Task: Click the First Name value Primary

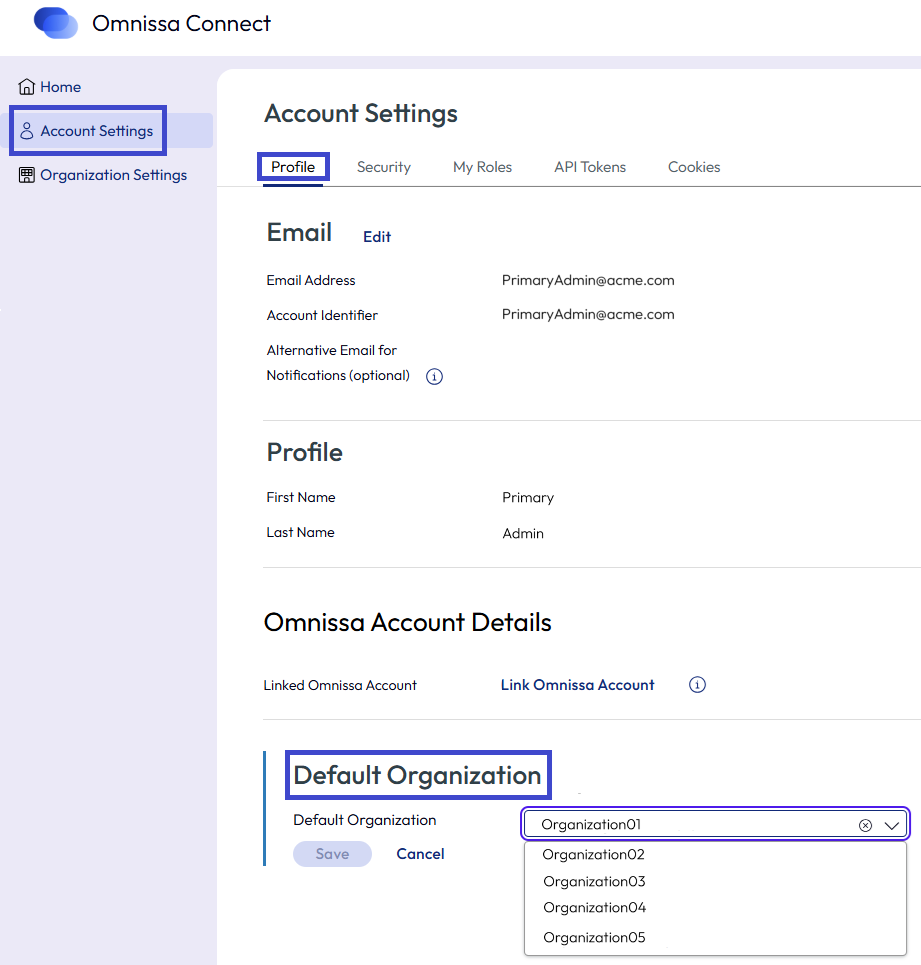Action: (528, 497)
